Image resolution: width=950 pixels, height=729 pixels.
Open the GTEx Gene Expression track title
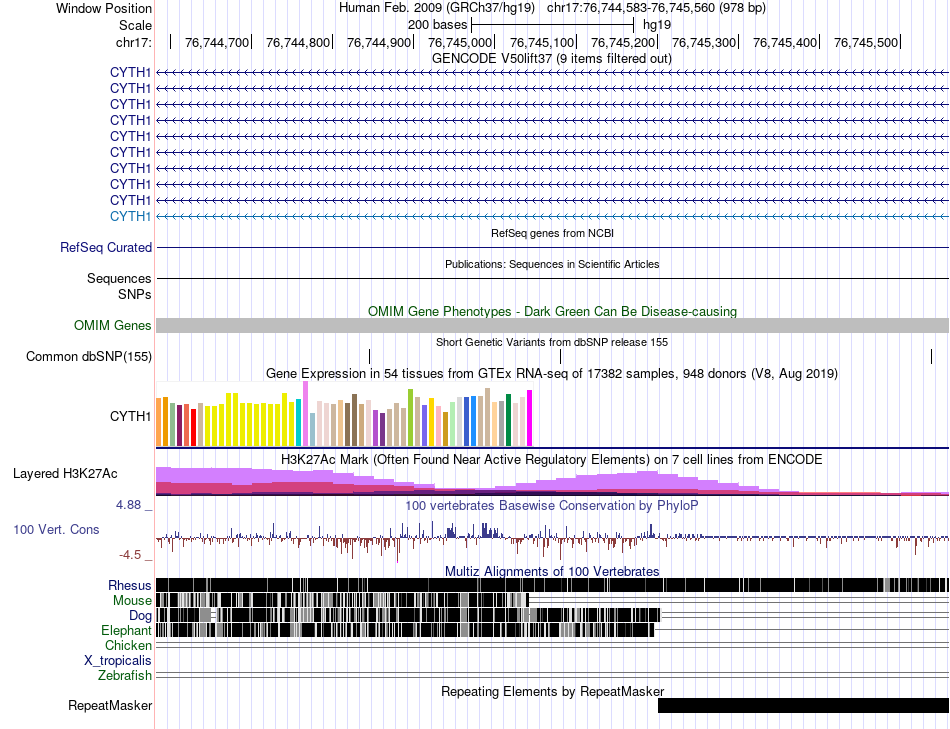pyautogui.click(x=552, y=373)
